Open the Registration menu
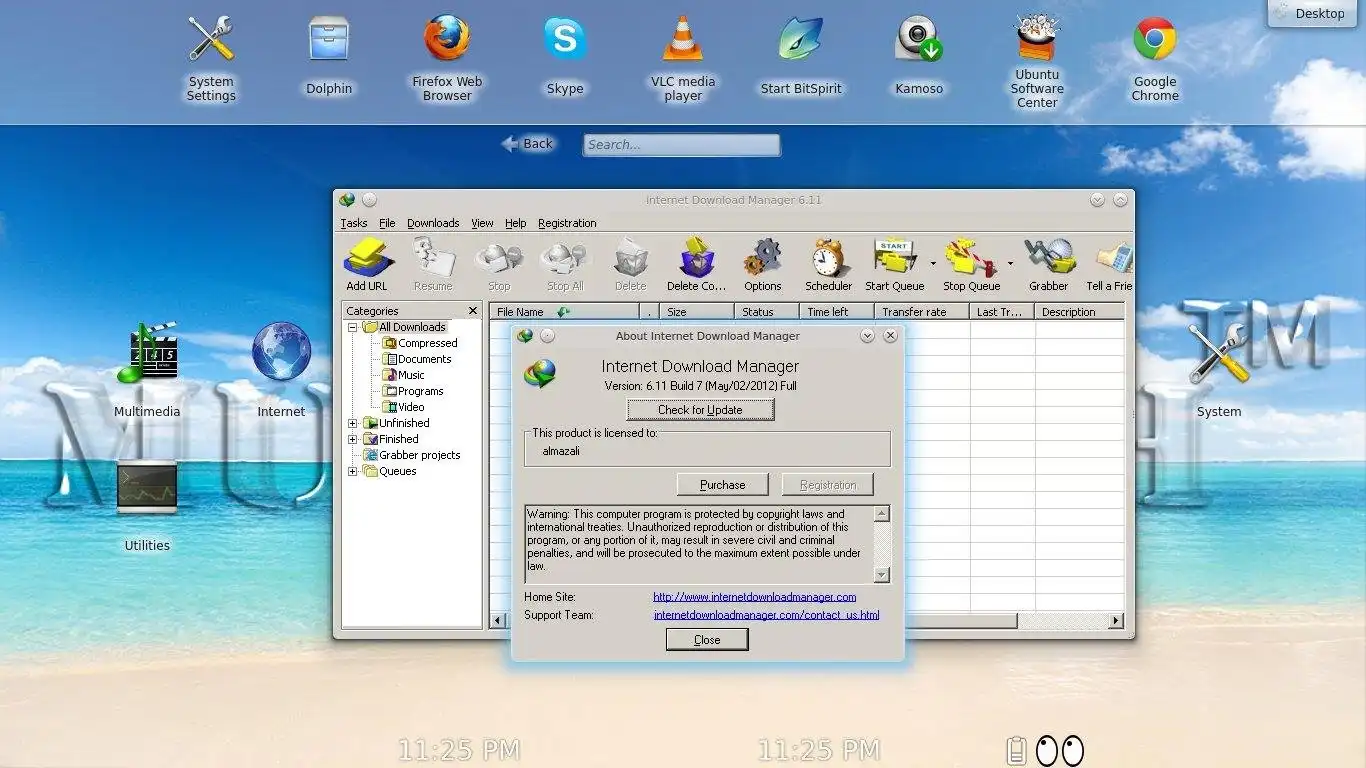The width and height of the screenshot is (1366, 768). point(567,223)
